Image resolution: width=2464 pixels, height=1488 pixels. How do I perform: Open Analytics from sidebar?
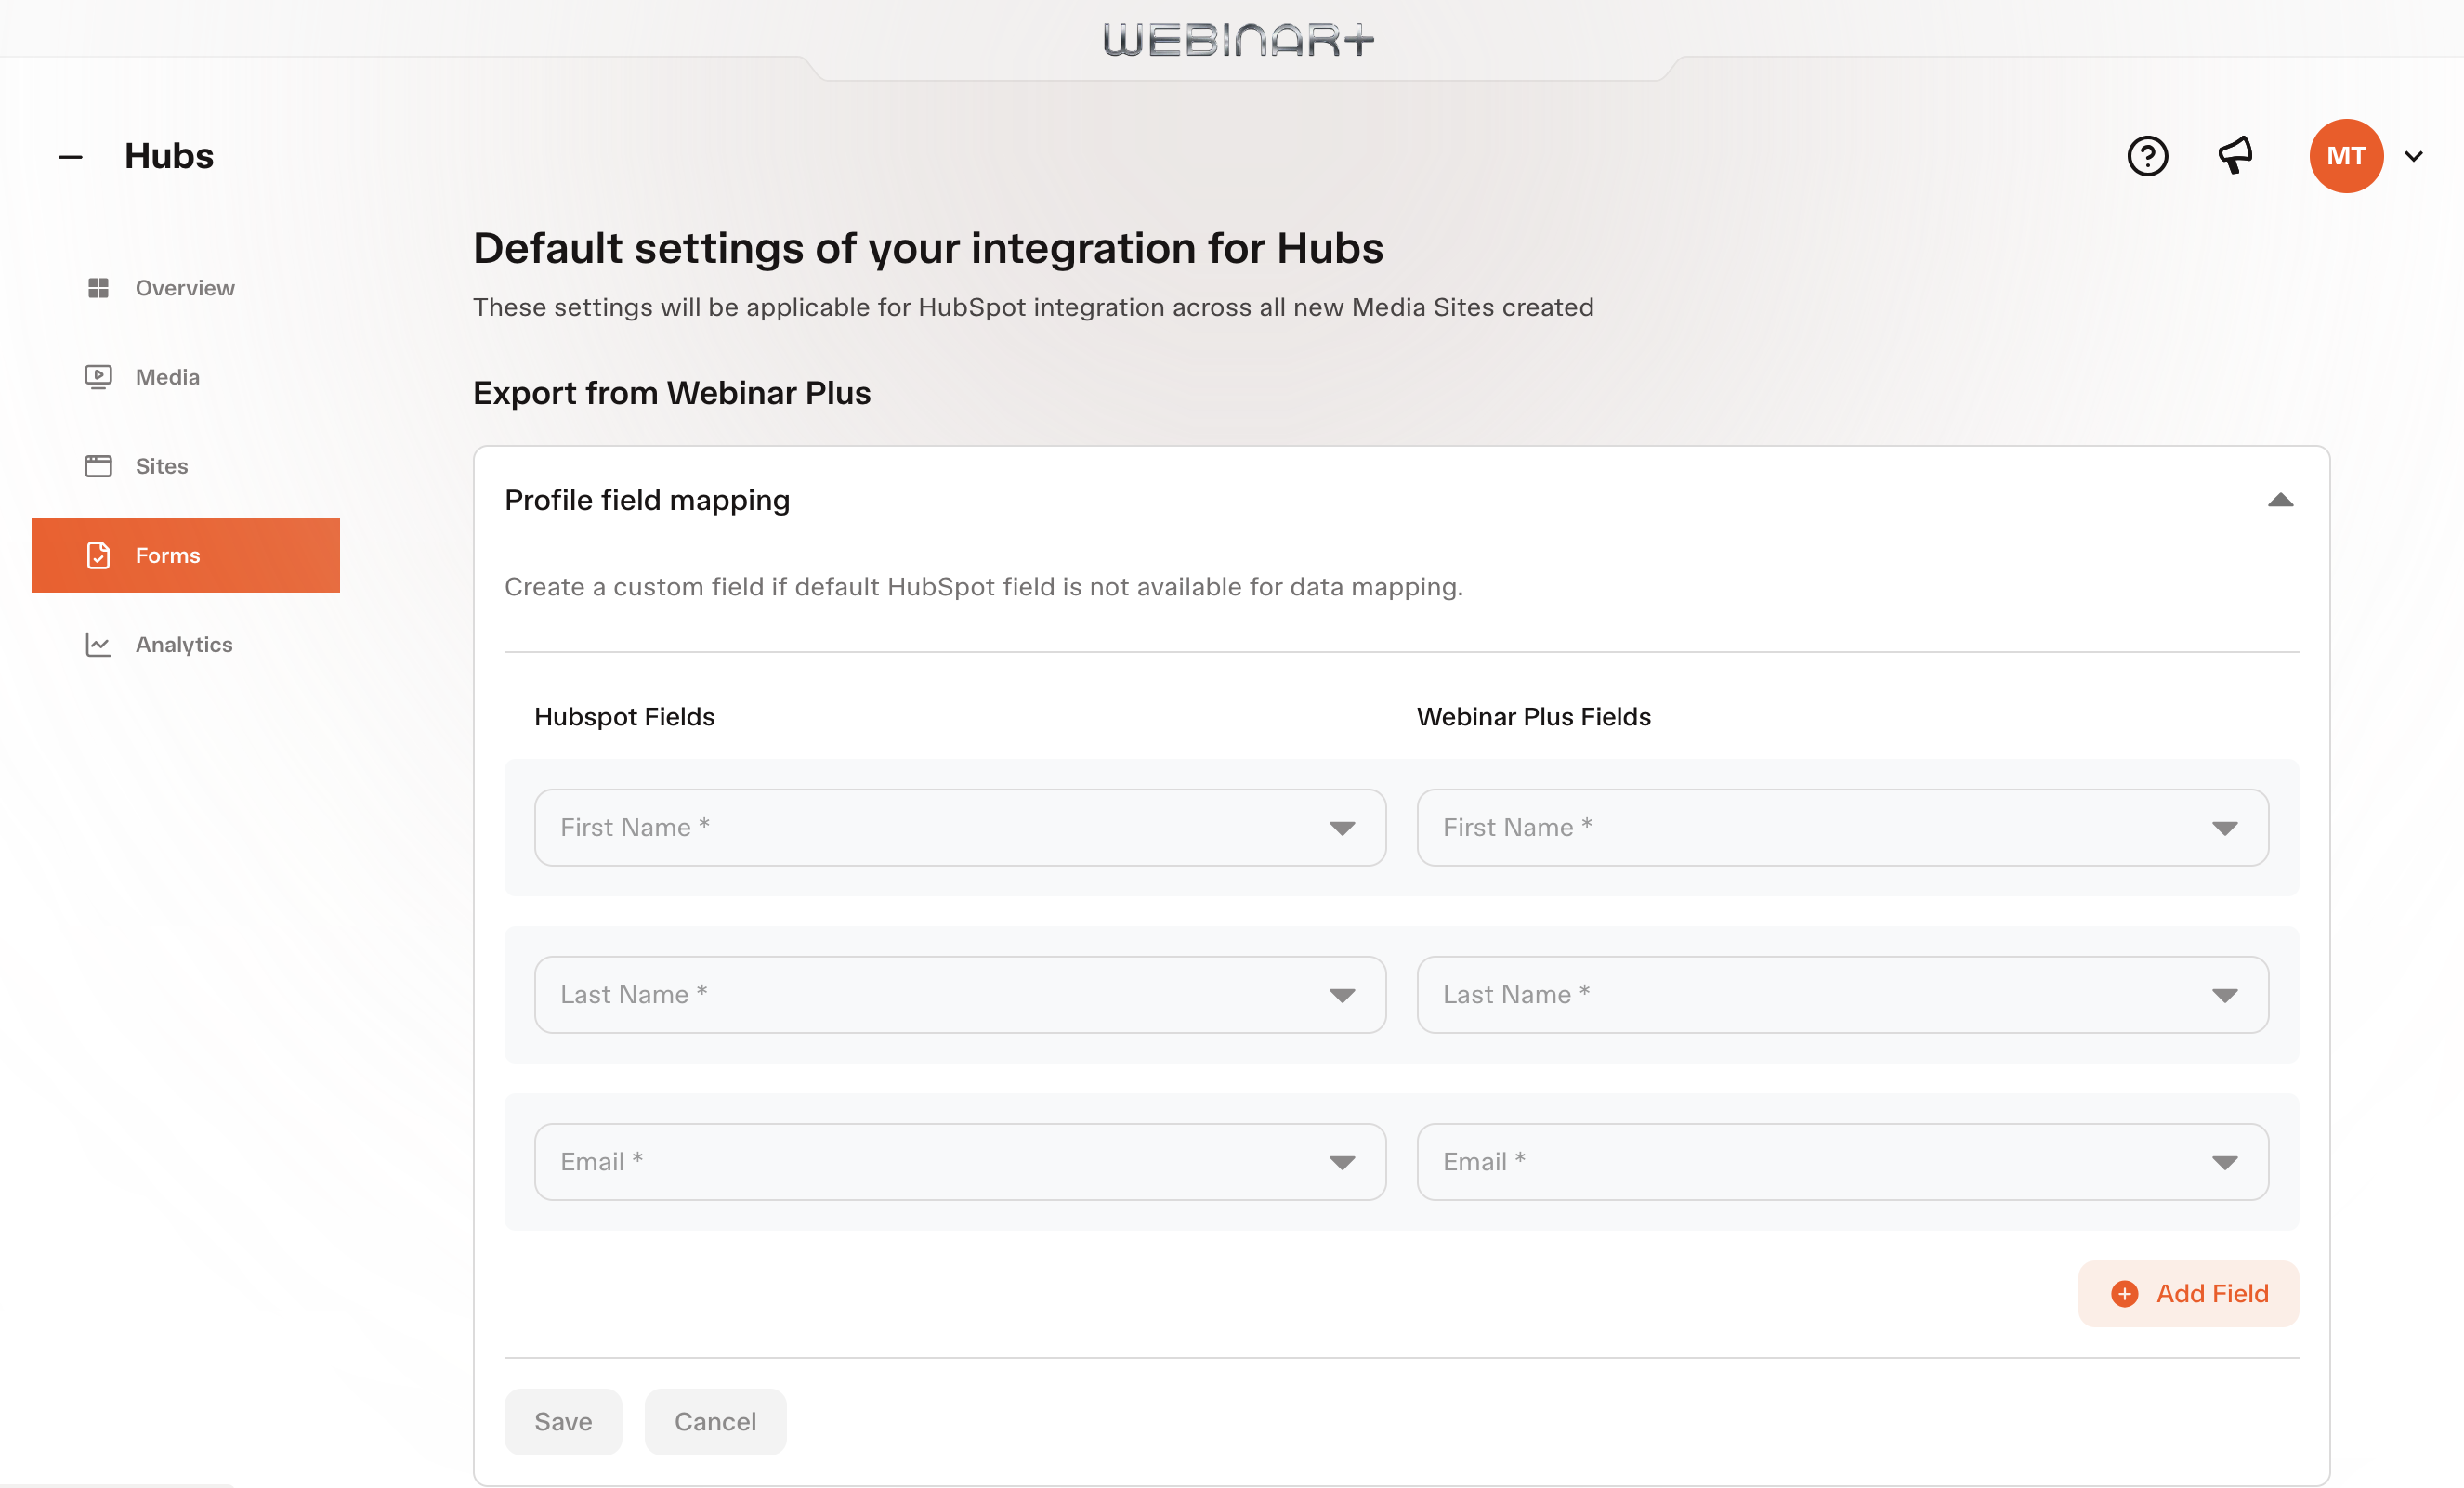click(x=185, y=644)
